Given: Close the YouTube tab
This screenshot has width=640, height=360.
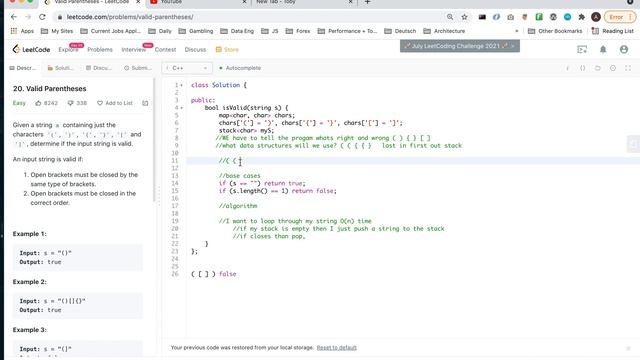Looking at the screenshot, I should coord(244,2).
